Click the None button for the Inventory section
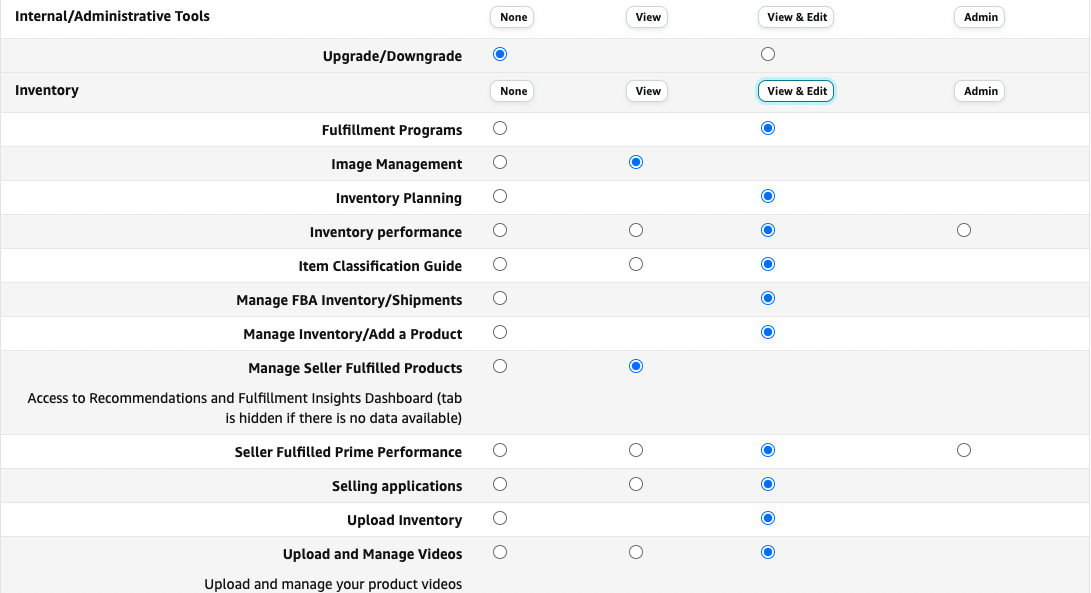This screenshot has height=593, width=1091. [x=511, y=91]
